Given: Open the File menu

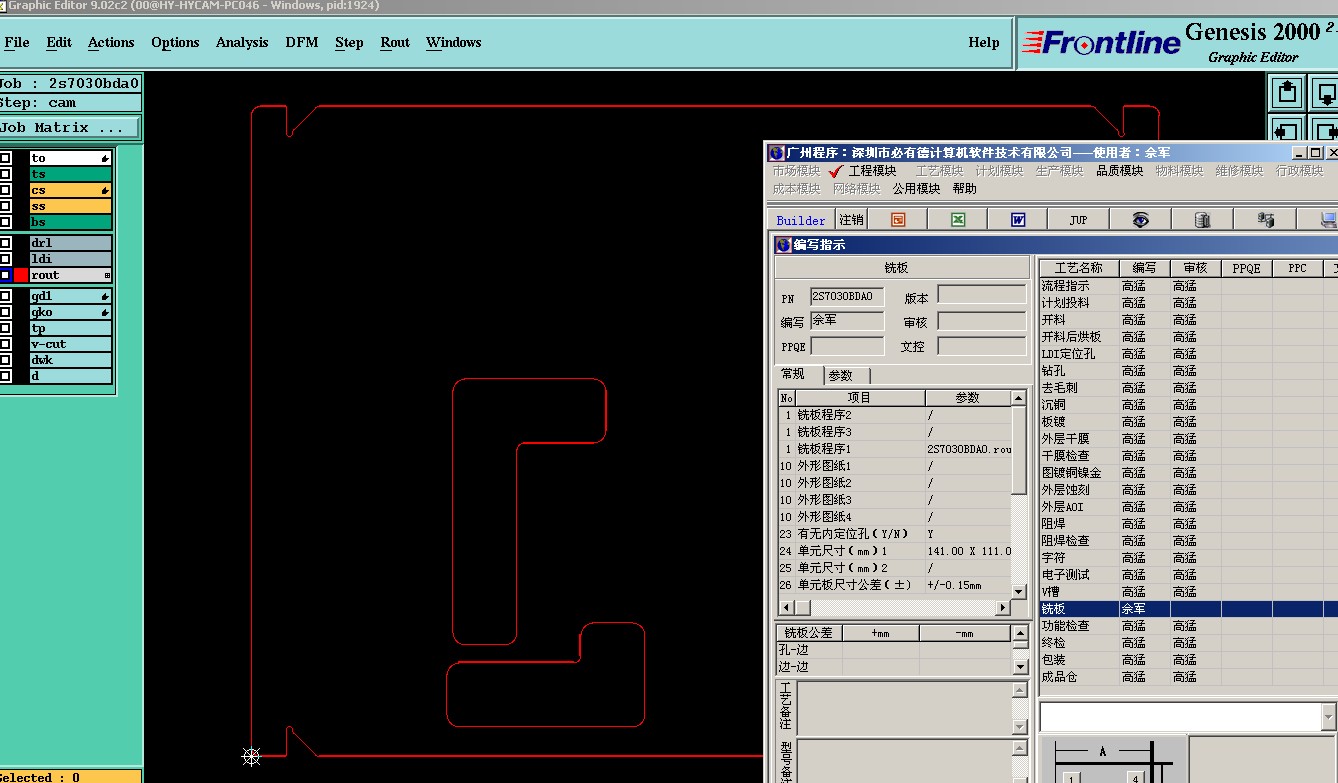Looking at the screenshot, I should pos(17,42).
